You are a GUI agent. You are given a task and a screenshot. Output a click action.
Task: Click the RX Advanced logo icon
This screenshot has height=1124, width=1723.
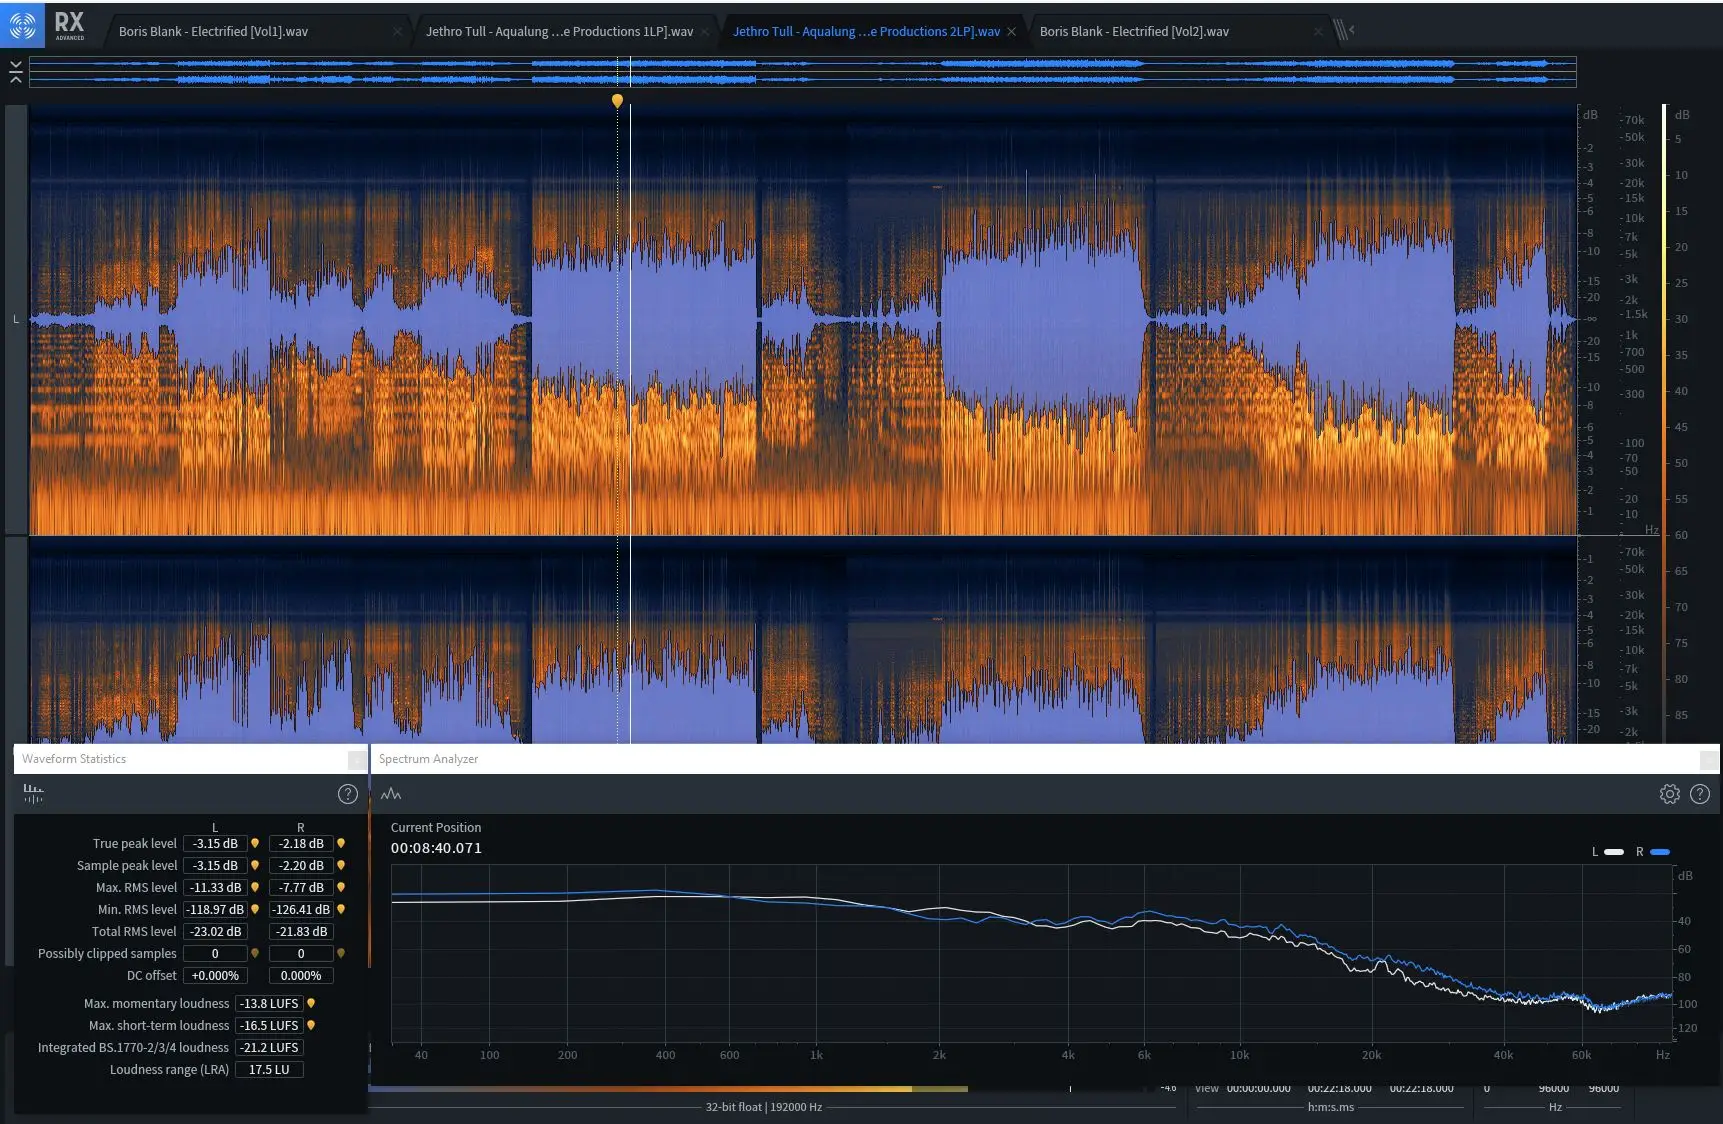(x=22, y=25)
